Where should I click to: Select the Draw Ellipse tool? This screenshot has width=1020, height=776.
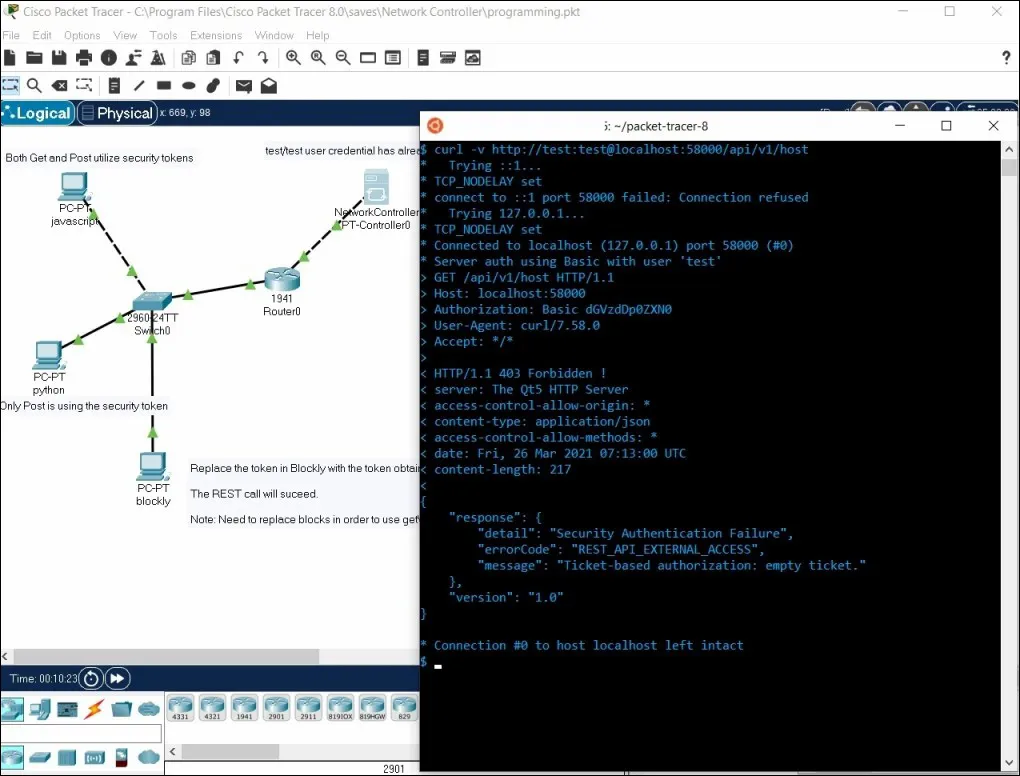pyautogui.click(x=190, y=85)
